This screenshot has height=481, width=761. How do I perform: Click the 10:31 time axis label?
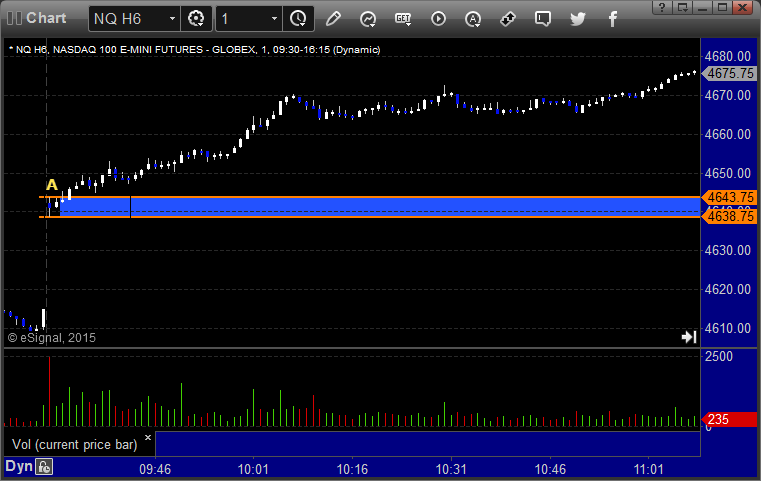[451, 469]
